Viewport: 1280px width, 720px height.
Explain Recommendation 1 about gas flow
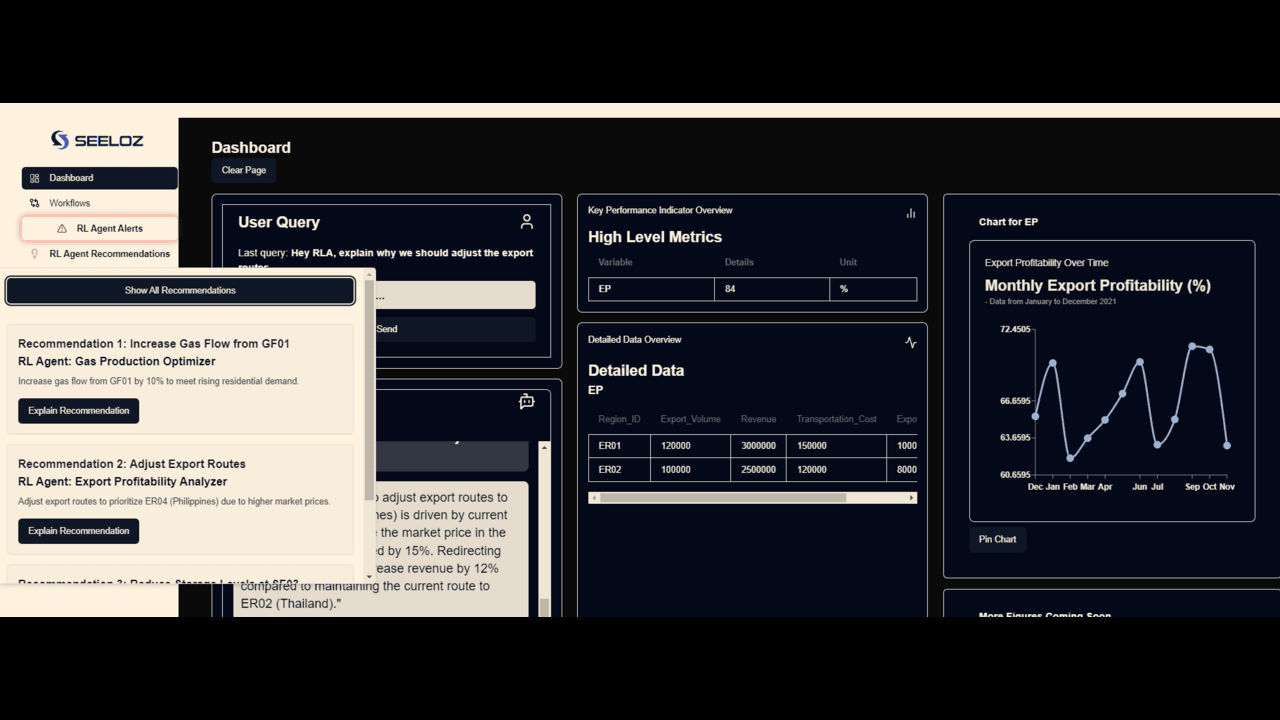(79, 411)
